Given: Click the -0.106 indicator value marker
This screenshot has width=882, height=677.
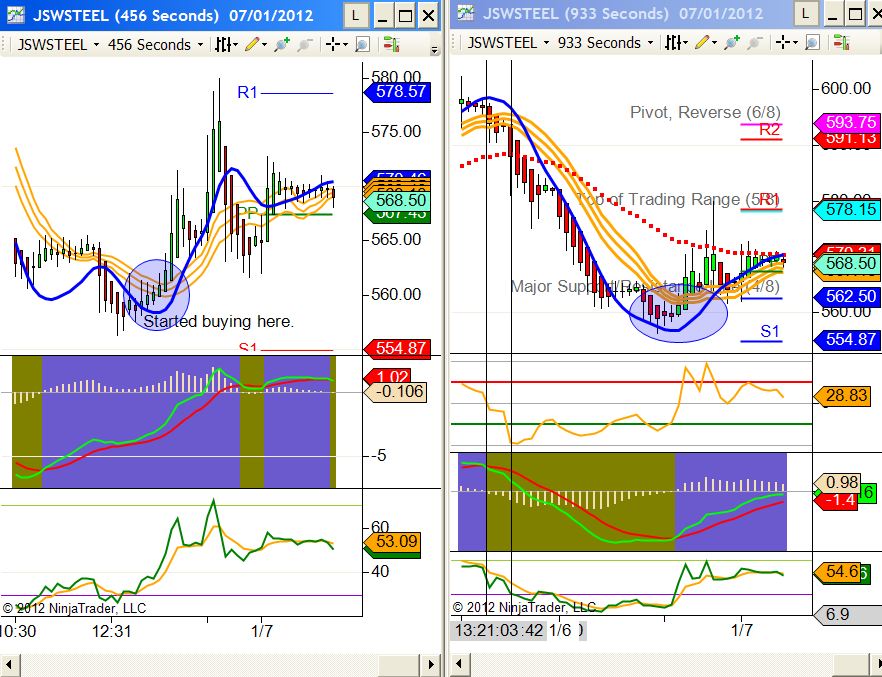Looking at the screenshot, I should [x=396, y=391].
